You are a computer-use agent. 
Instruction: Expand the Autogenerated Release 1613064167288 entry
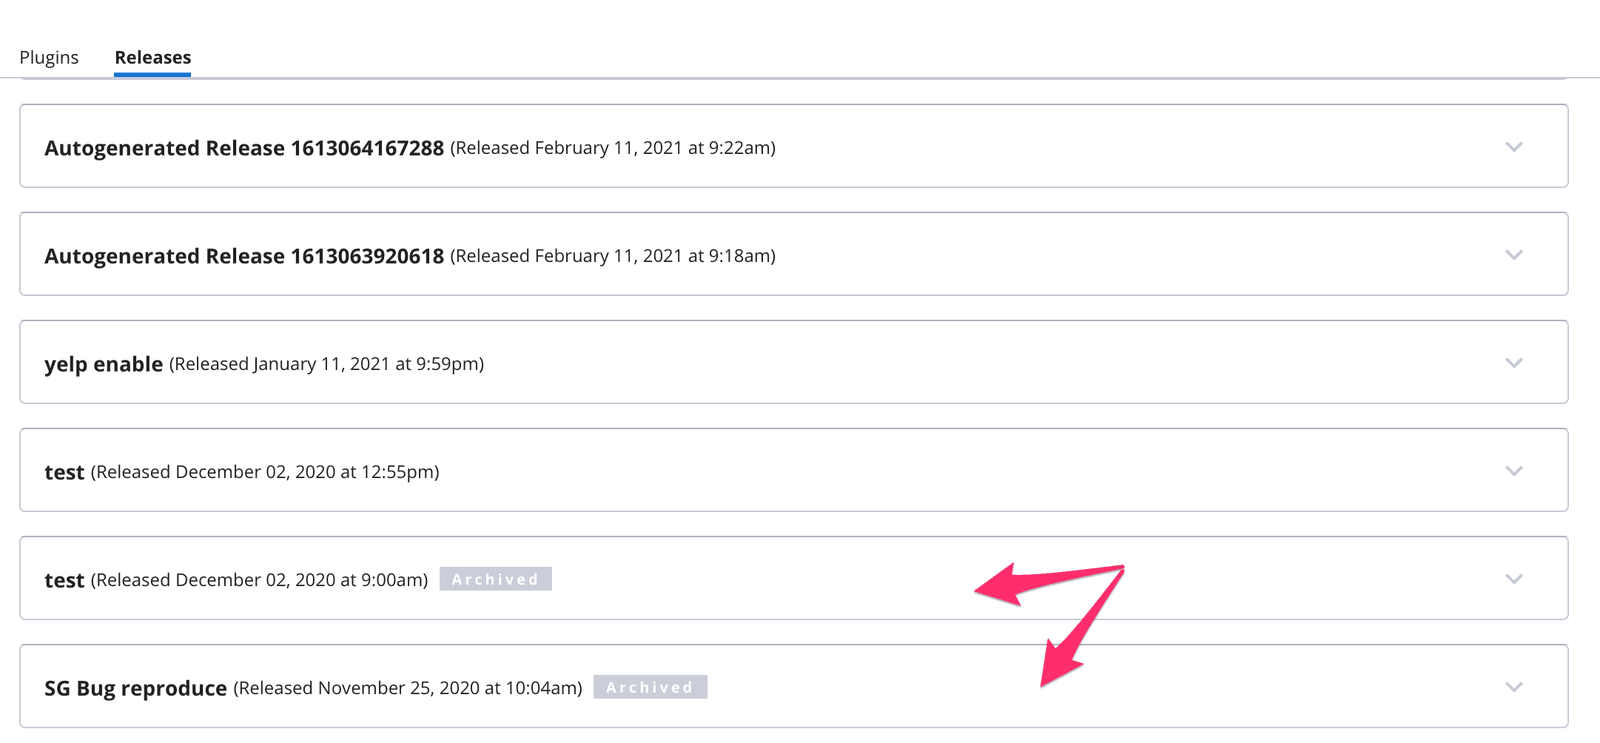(x=1513, y=147)
